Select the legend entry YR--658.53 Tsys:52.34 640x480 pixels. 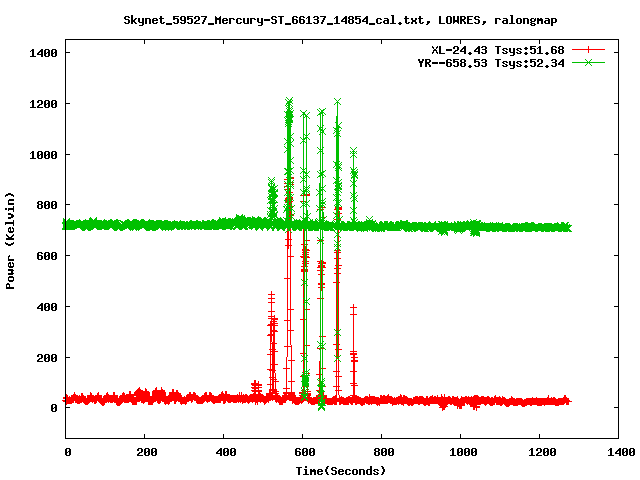pyautogui.click(x=491, y=63)
